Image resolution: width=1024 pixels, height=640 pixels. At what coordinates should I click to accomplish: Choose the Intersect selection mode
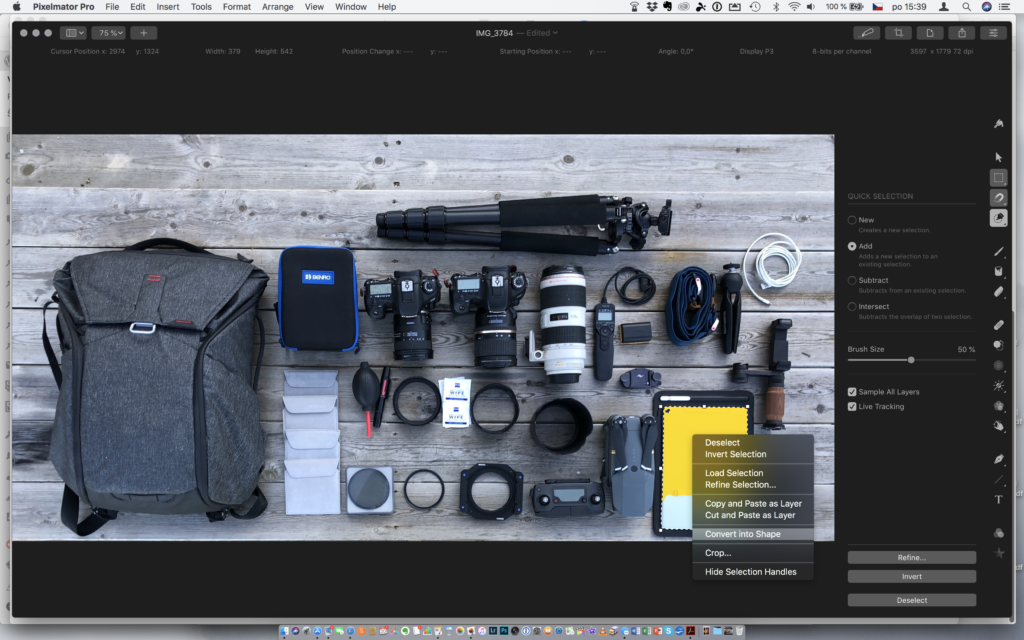(x=852, y=306)
